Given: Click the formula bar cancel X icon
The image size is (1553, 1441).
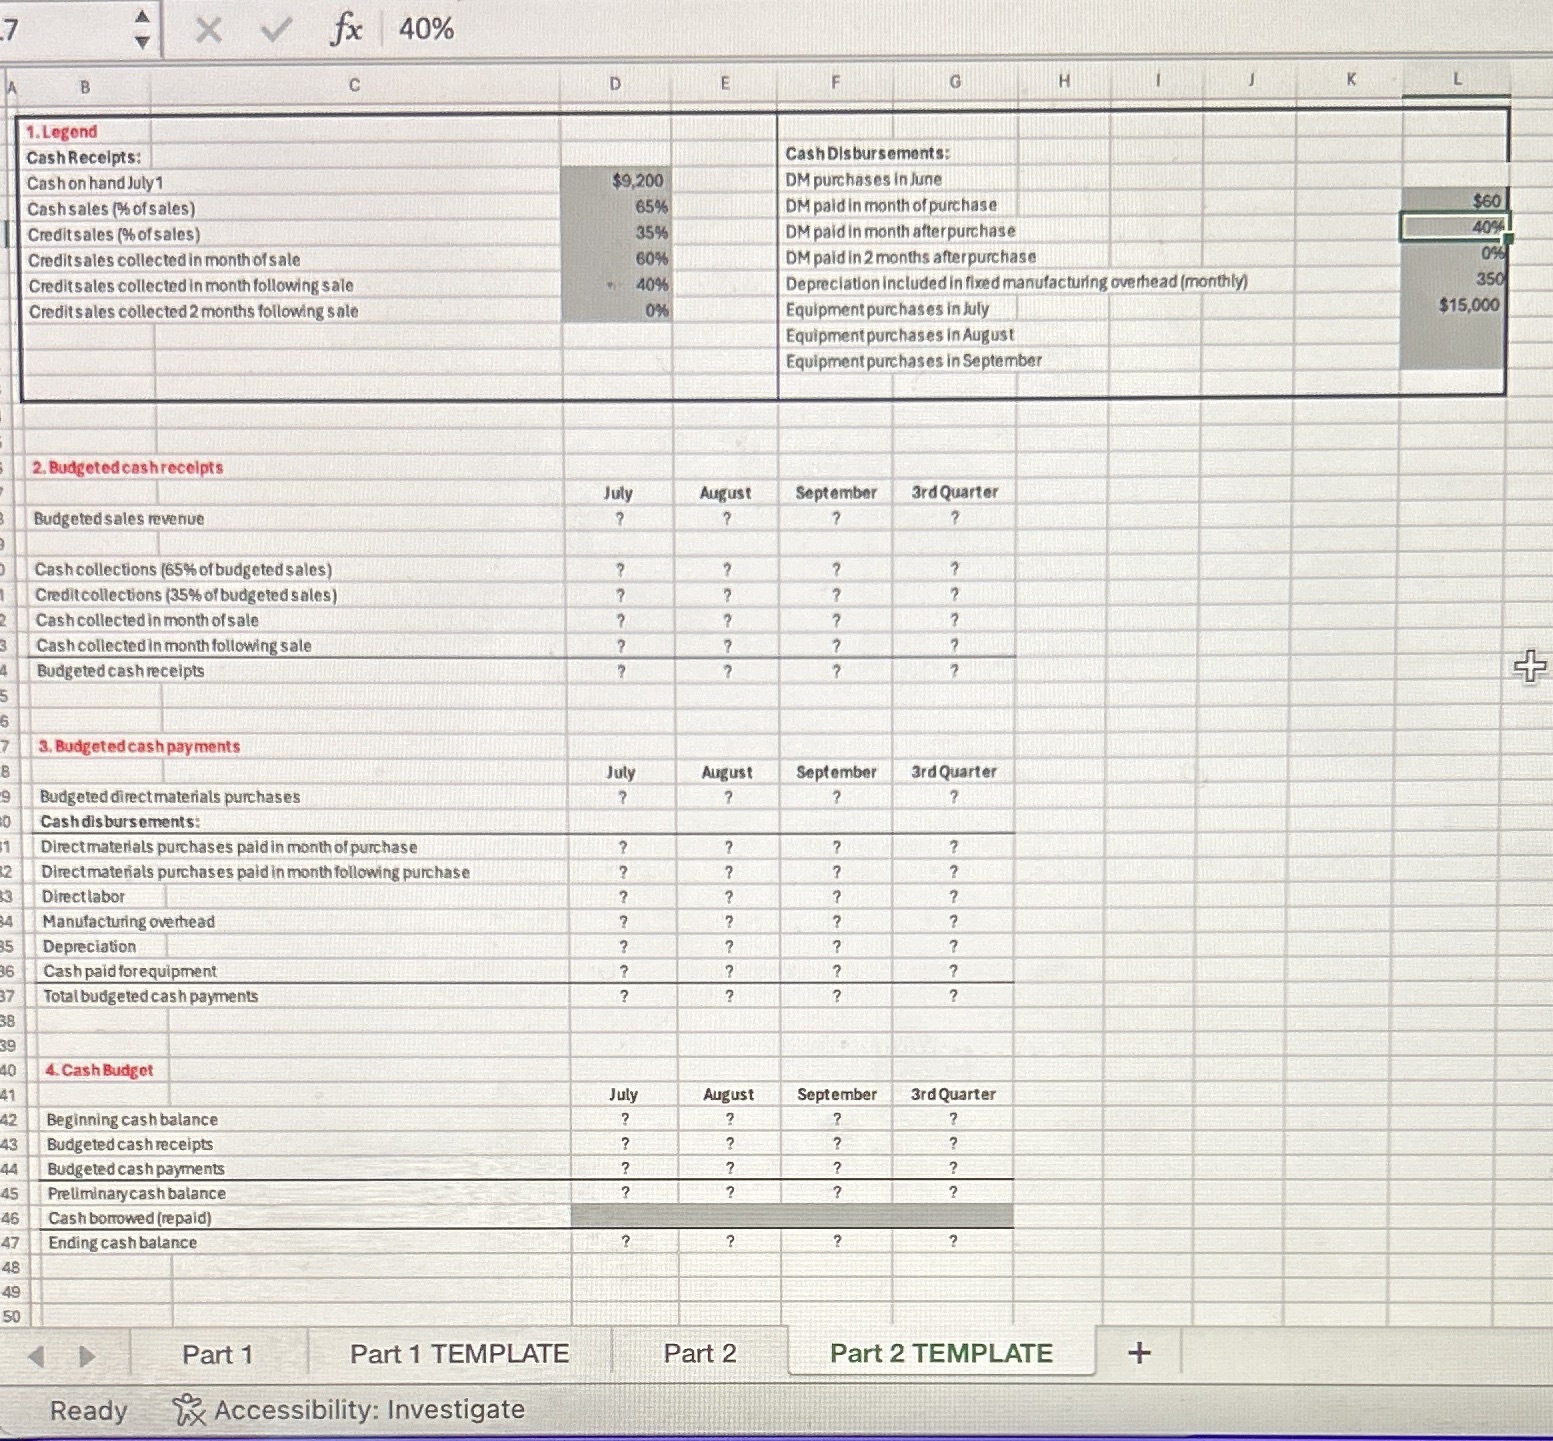Looking at the screenshot, I should coord(208,30).
